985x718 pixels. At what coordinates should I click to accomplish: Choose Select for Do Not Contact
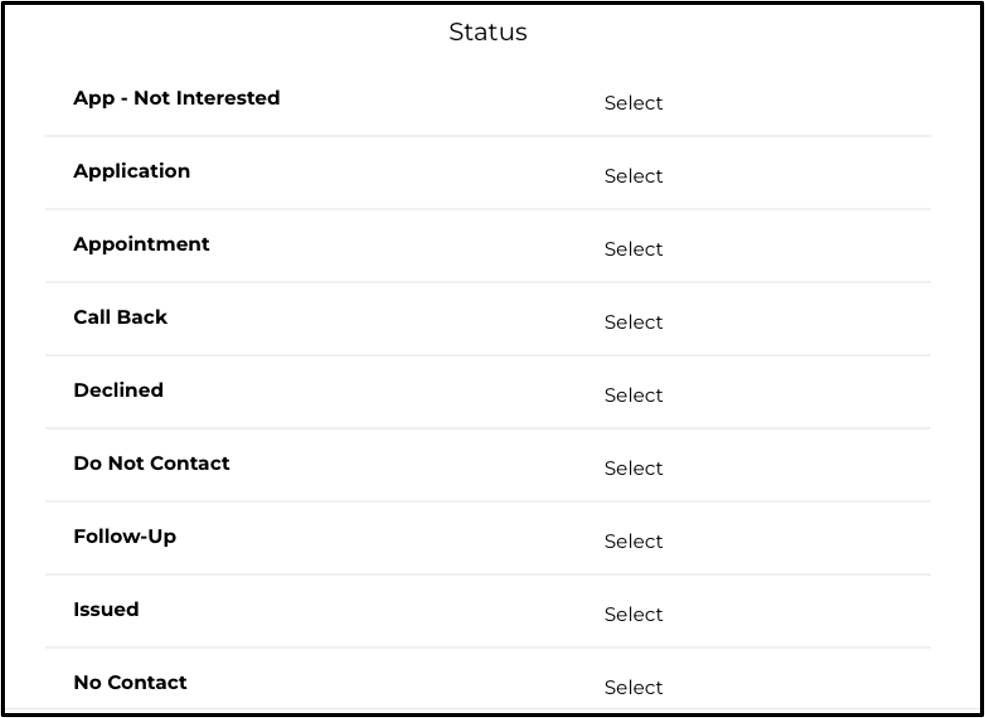click(x=633, y=468)
